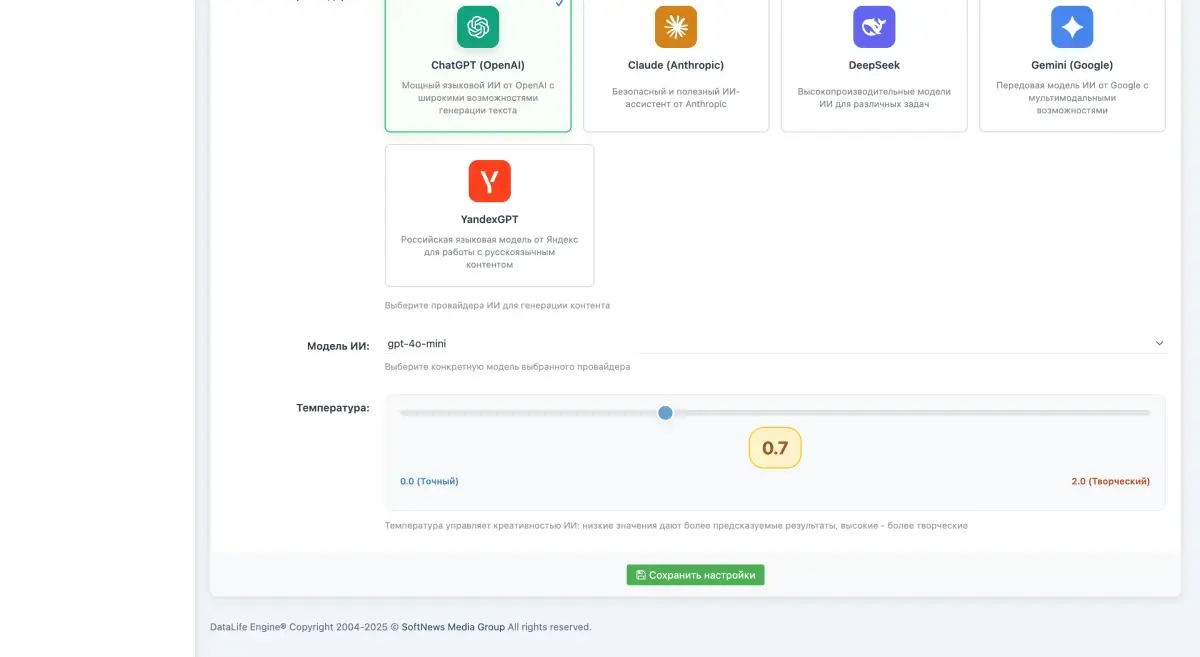Open the SoftNews Media Group link
Screen dimensions: 1200x657
(453, 627)
